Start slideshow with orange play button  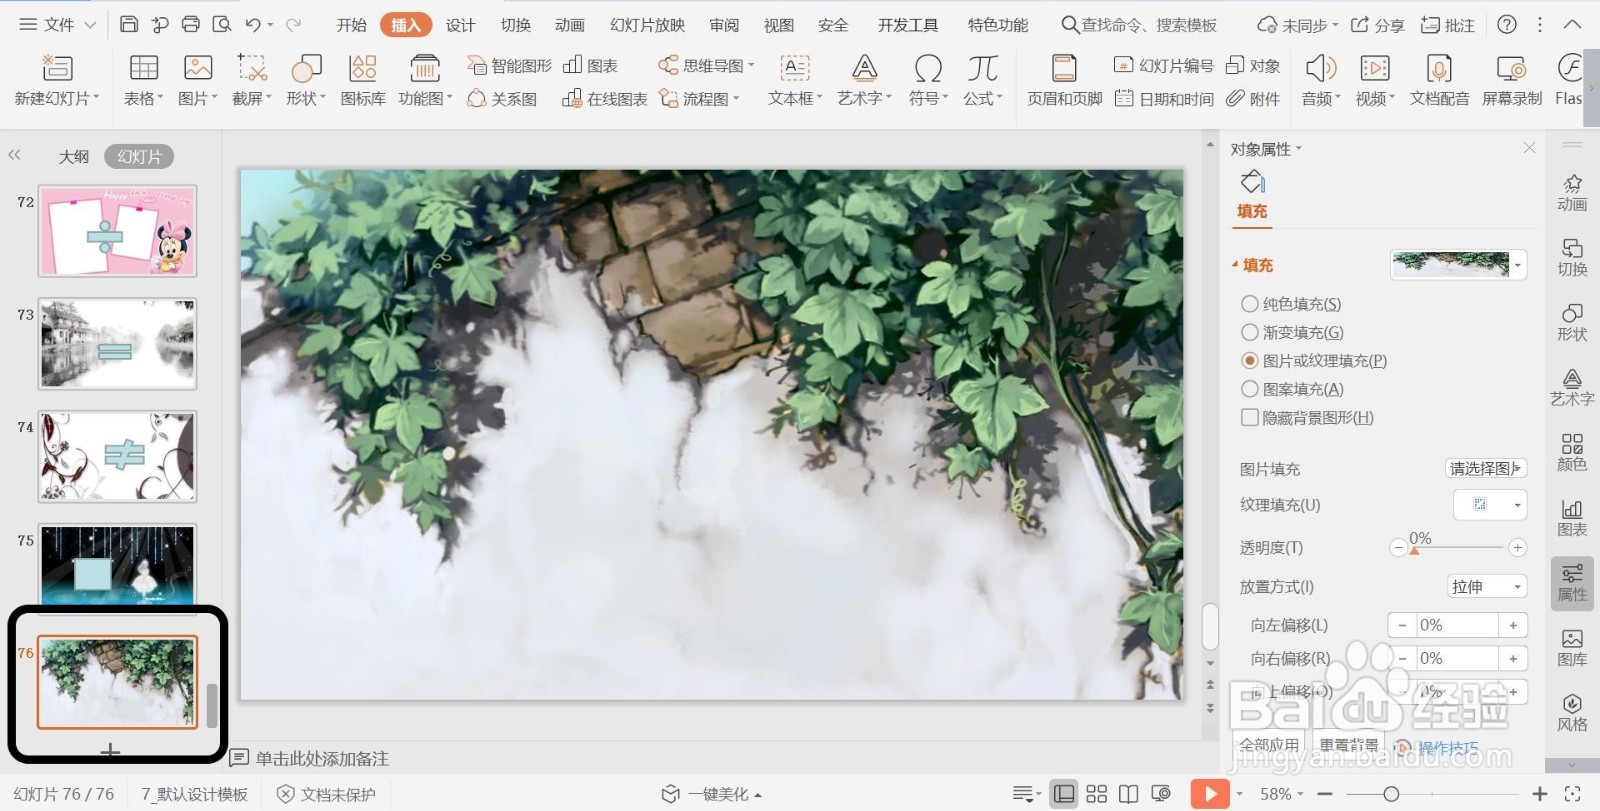1210,794
